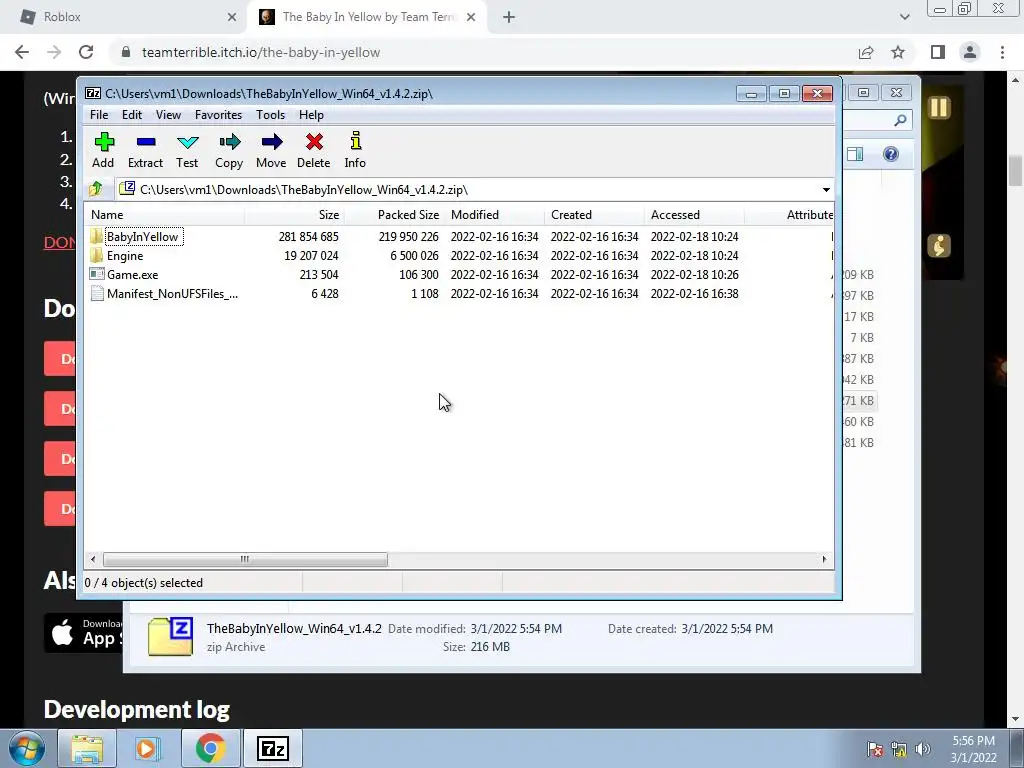Toggle the Explorer preview pane icon
The height and width of the screenshot is (768, 1024).
[855, 154]
